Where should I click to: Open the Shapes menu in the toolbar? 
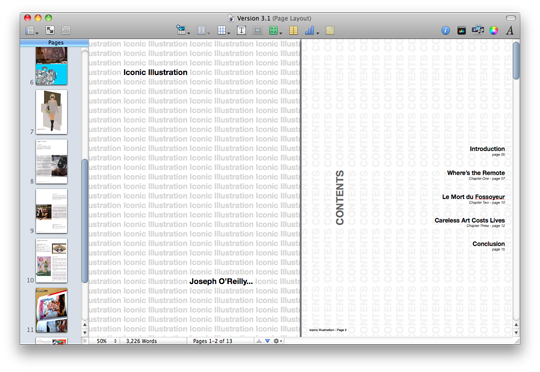275,31
